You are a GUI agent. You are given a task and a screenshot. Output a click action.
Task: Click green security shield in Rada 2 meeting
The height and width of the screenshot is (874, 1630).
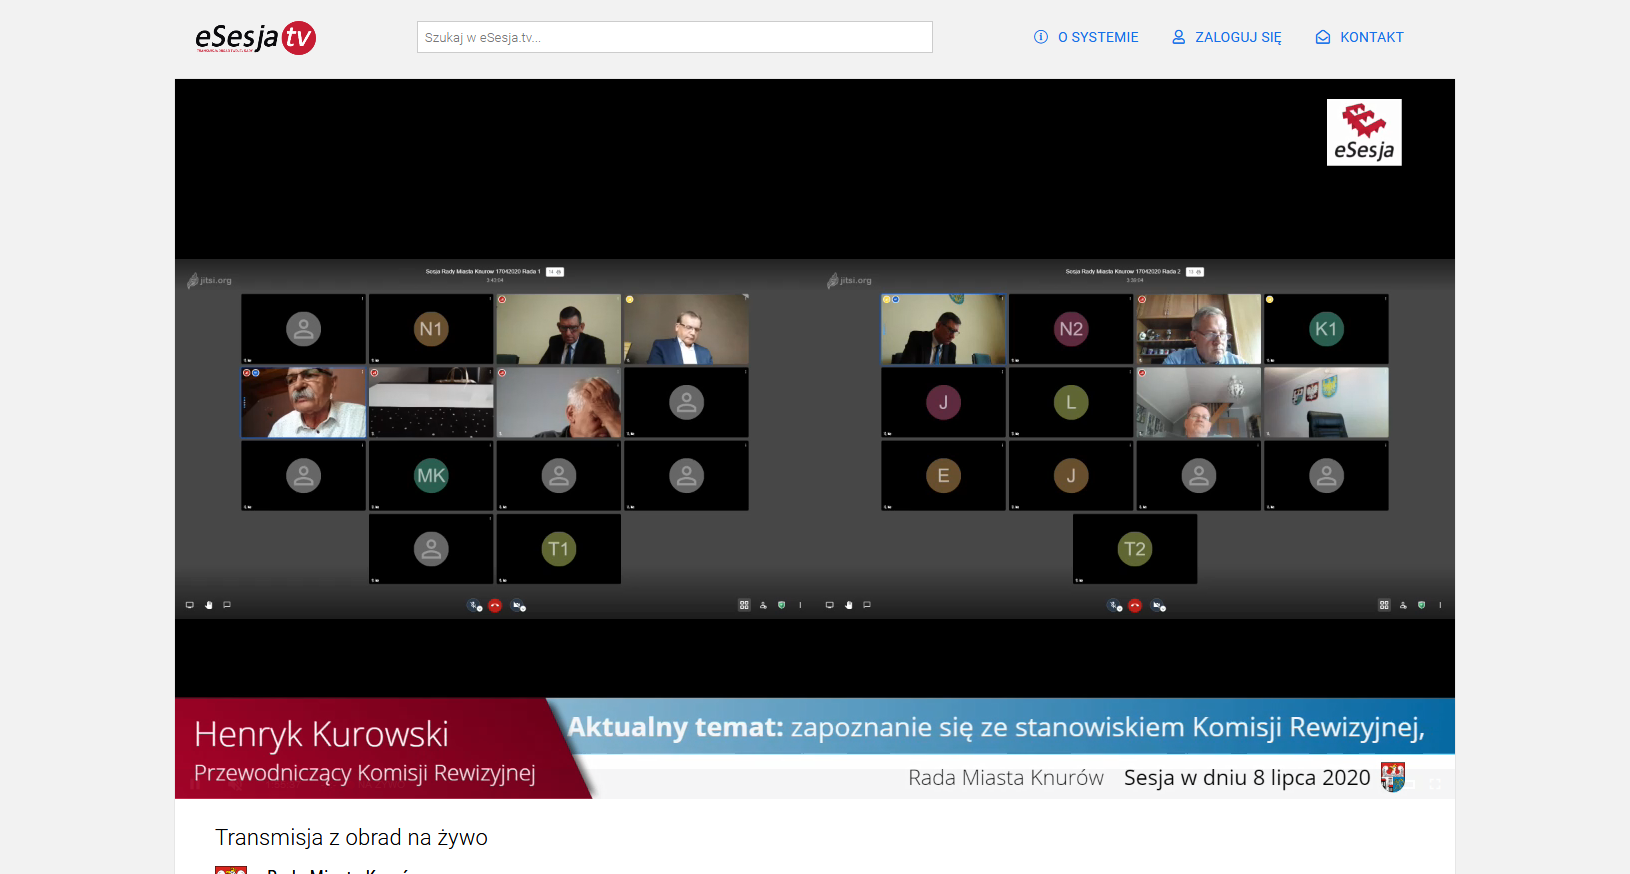1421,605
